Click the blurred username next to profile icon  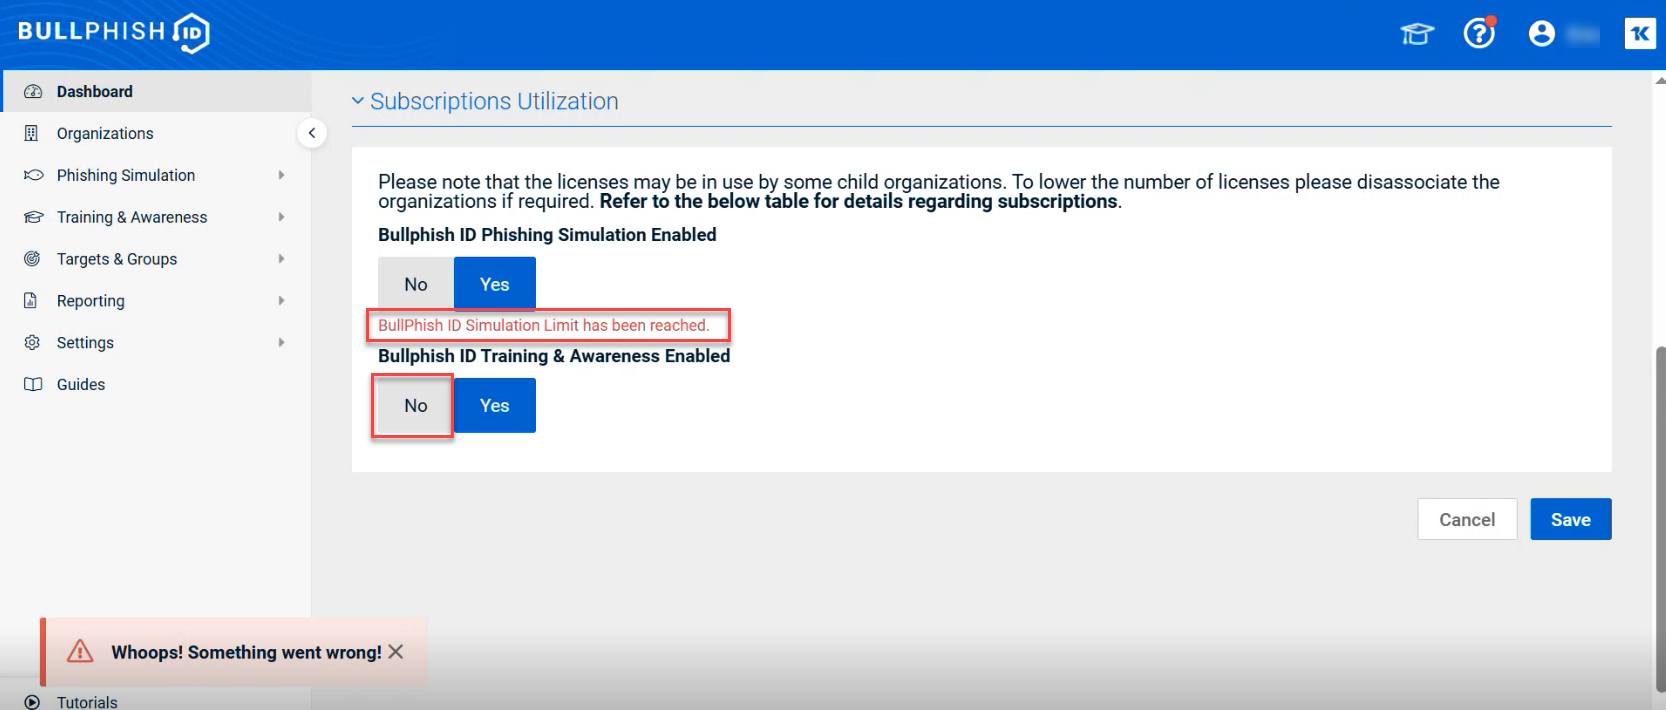1582,35
